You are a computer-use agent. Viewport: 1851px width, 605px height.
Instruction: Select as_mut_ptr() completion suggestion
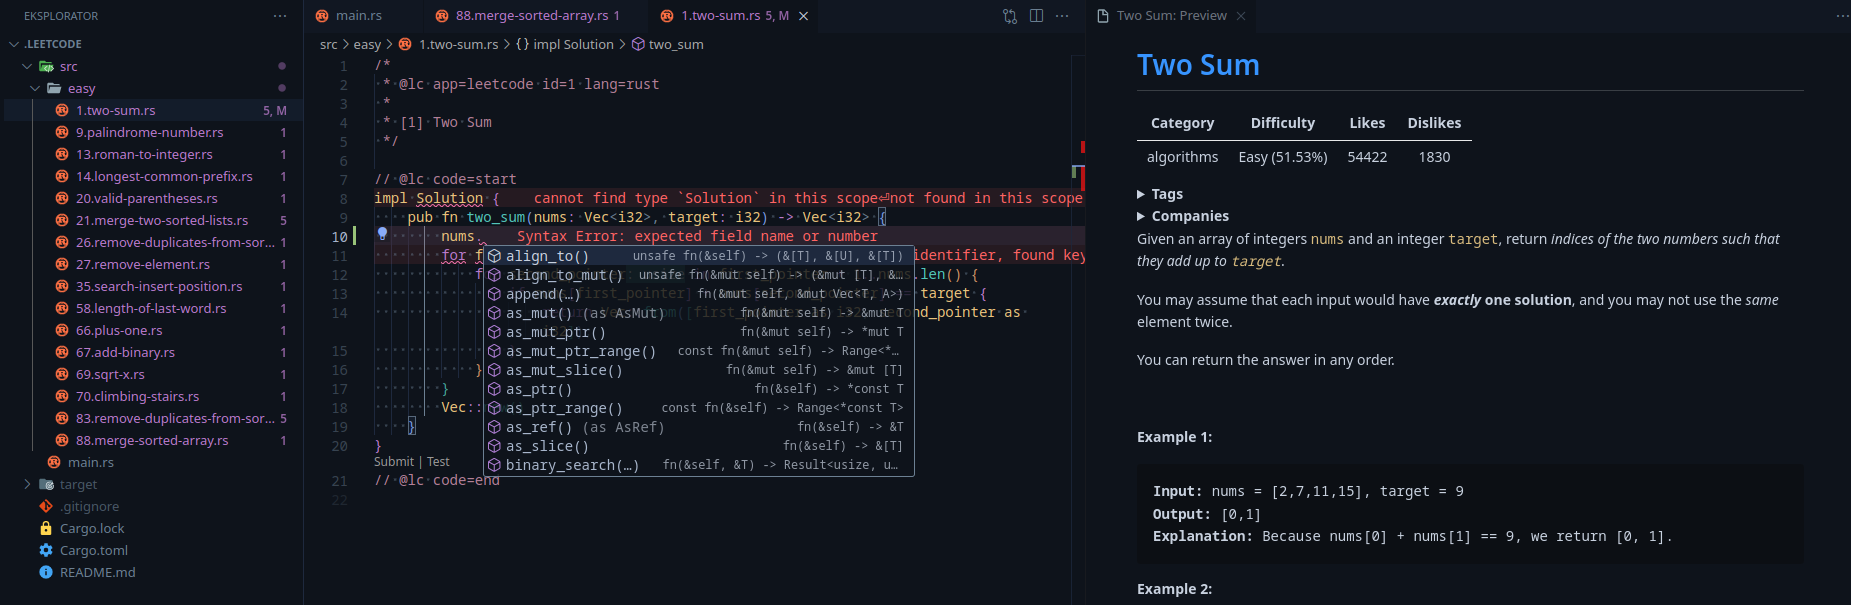pos(699,332)
